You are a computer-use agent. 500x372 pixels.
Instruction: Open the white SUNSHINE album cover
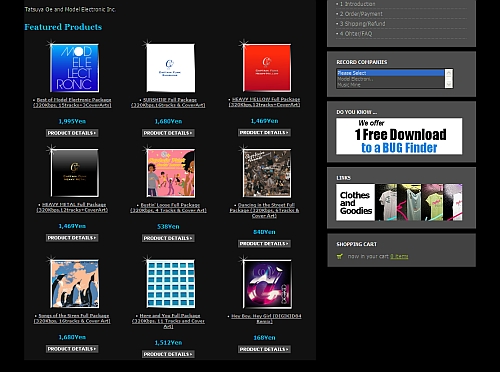pyautogui.click(x=171, y=68)
